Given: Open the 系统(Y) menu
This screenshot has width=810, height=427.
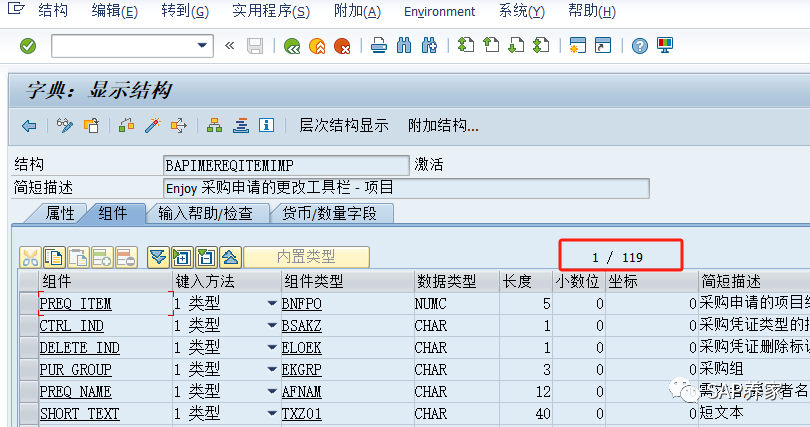Looking at the screenshot, I should pyautogui.click(x=522, y=11).
